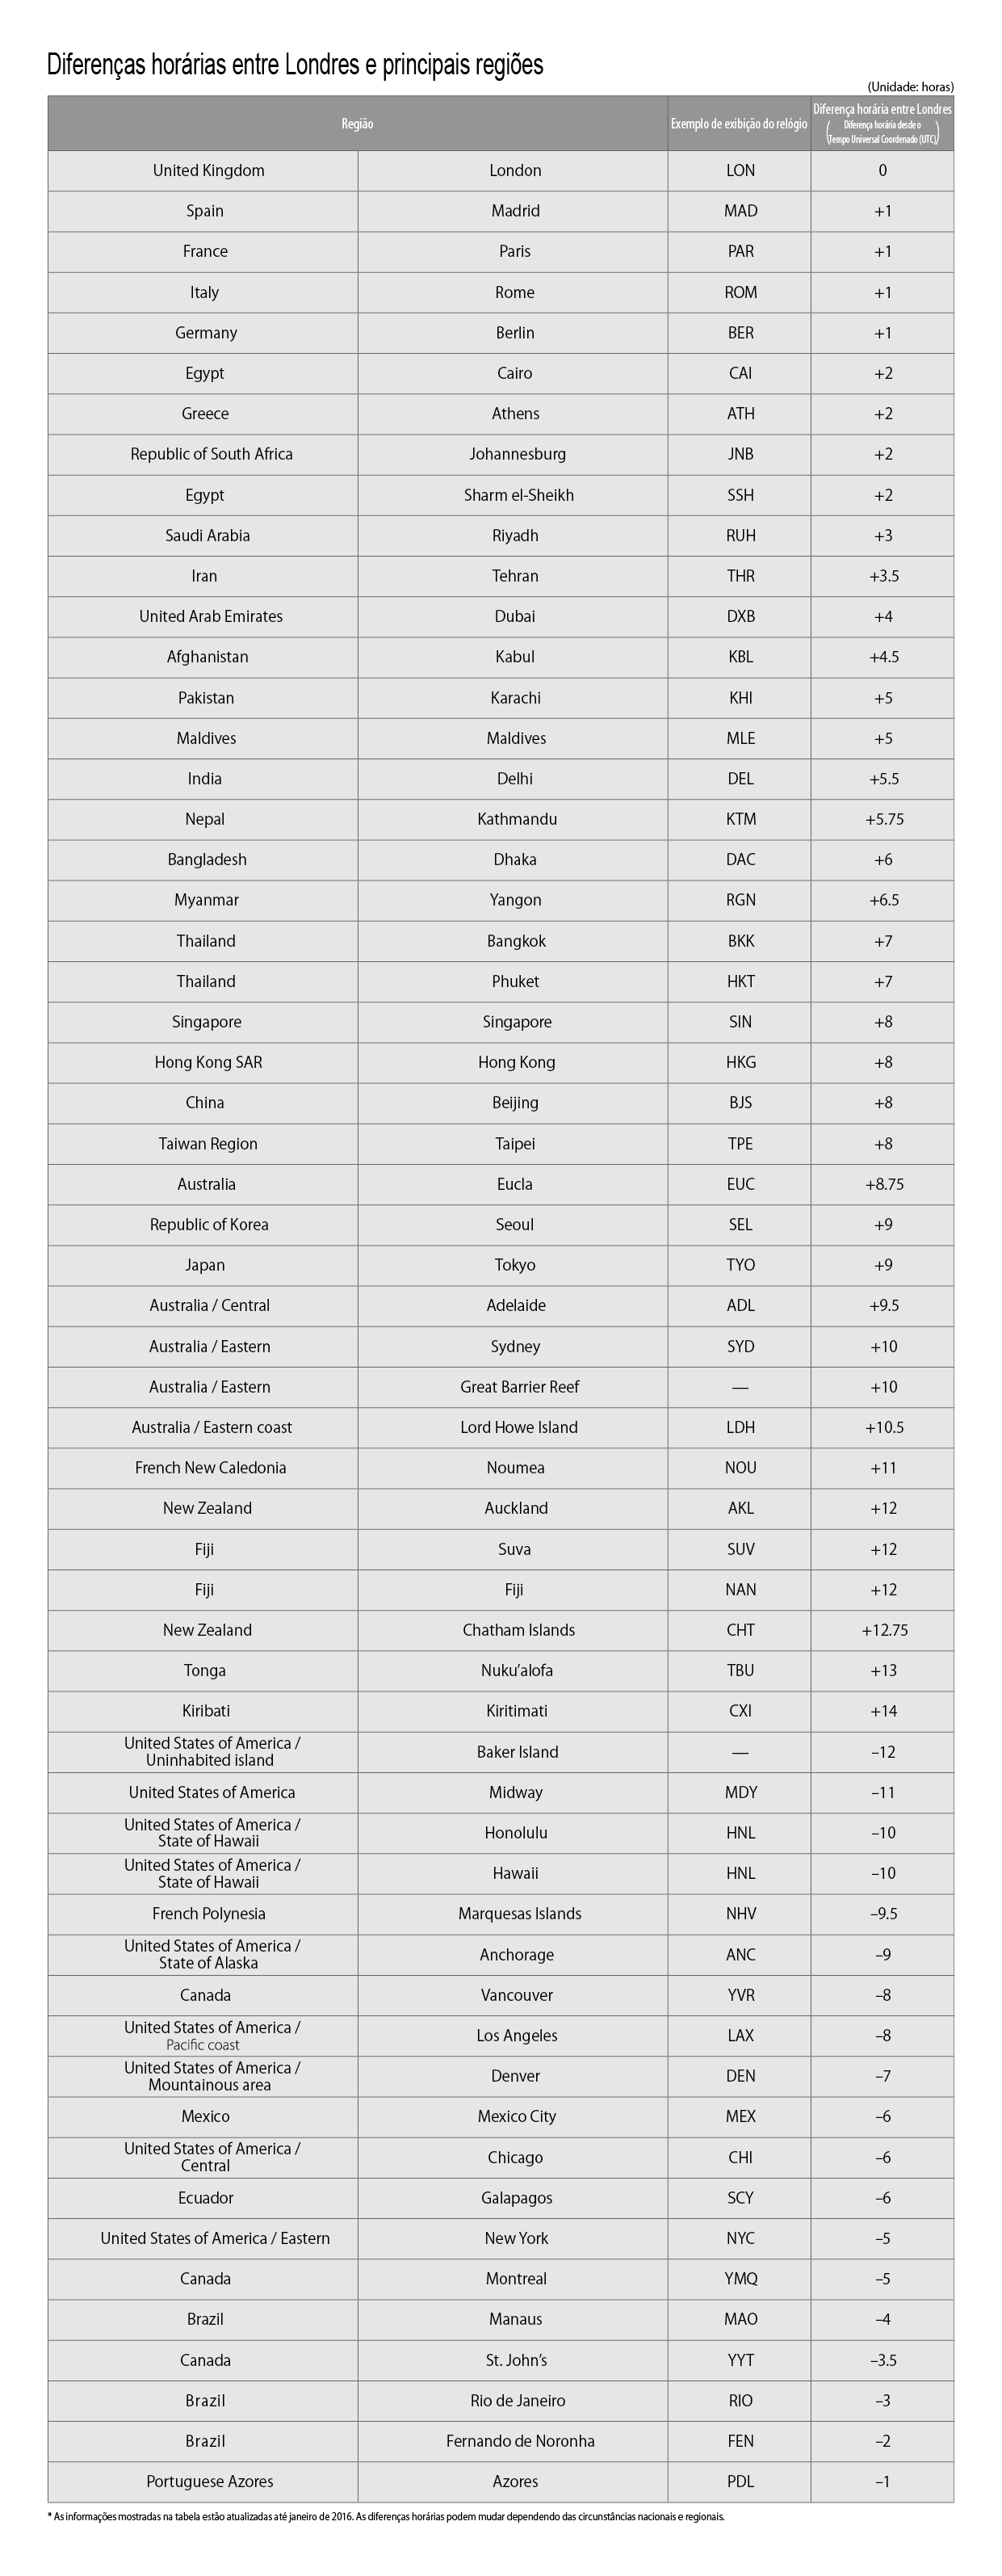Image resolution: width=1002 pixels, height=2576 pixels.
Task: Select the 'Lord Howe Island' cell
Action: (x=518, y=1427)
